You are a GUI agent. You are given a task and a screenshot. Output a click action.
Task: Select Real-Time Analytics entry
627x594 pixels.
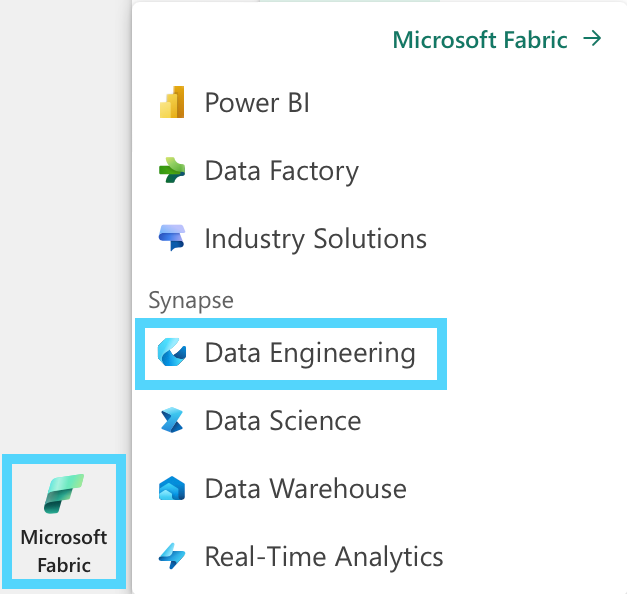pos(324,557)
